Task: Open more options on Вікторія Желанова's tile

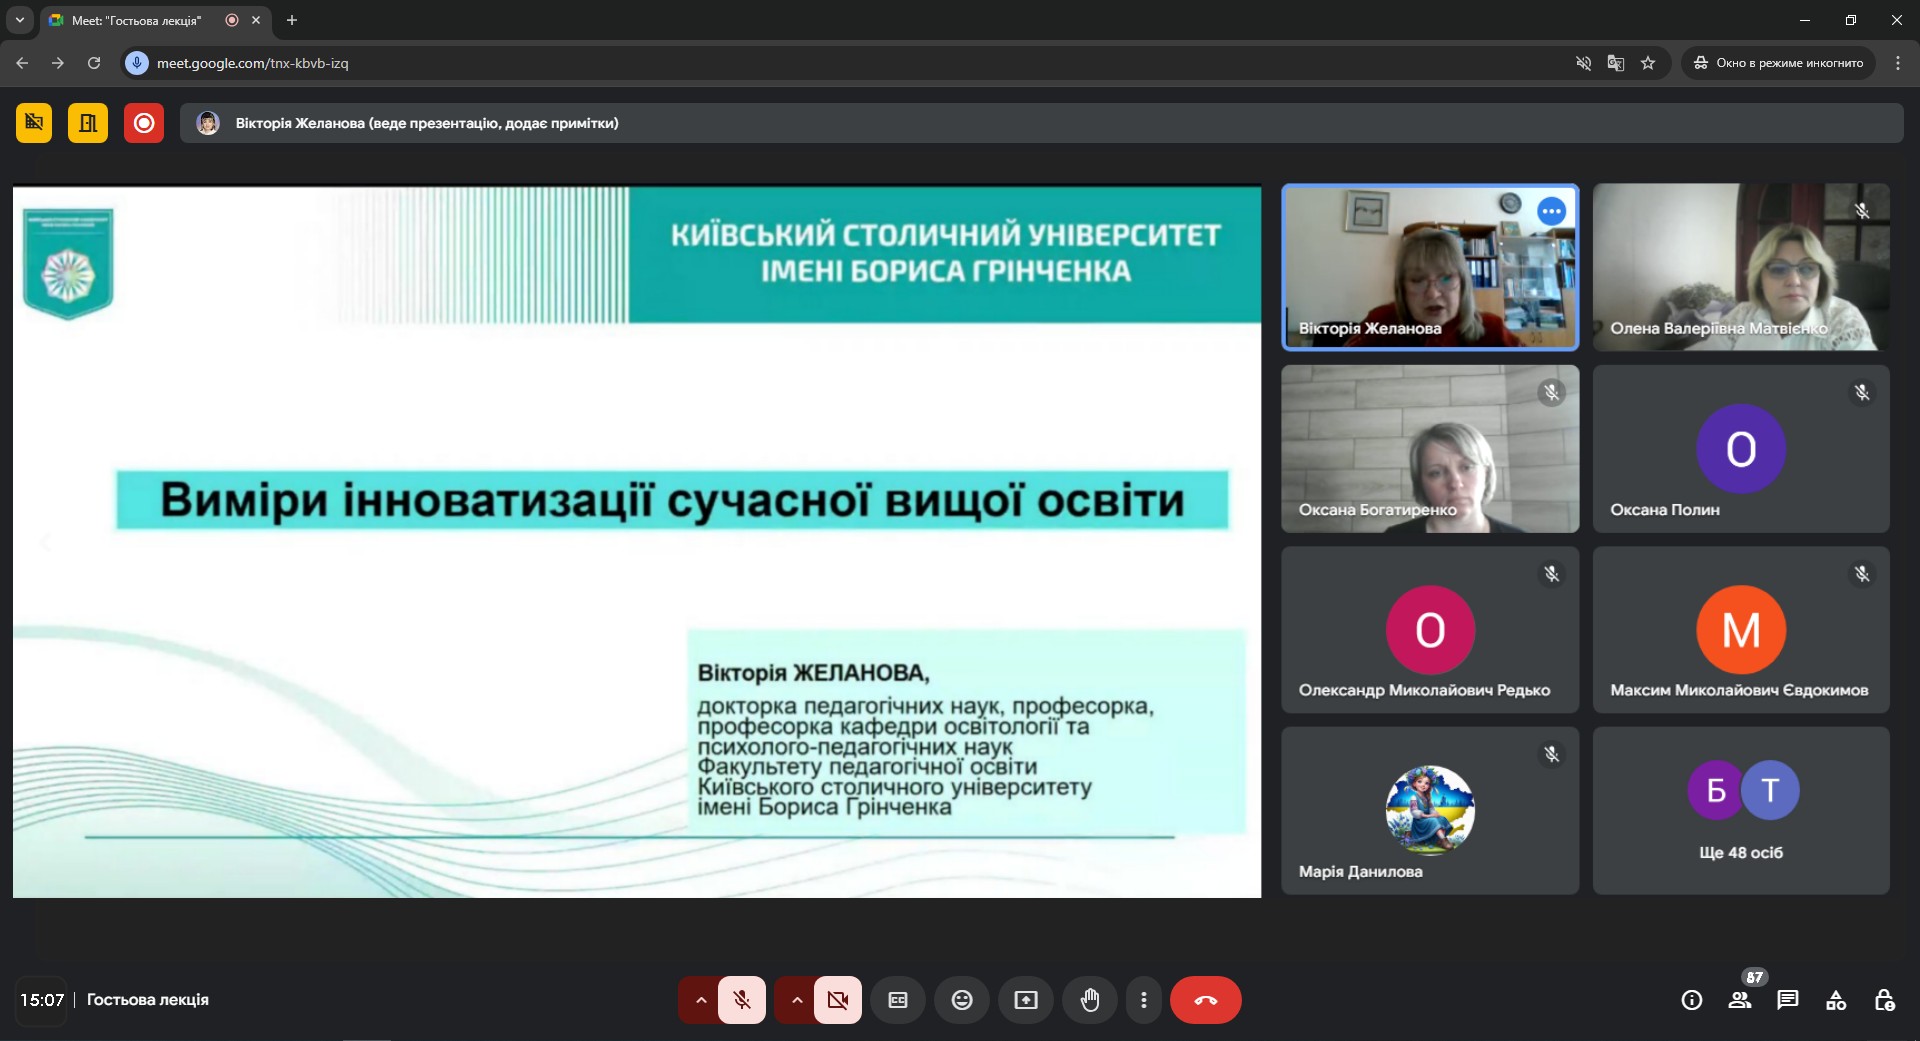Action: [x=1551, y=211]
